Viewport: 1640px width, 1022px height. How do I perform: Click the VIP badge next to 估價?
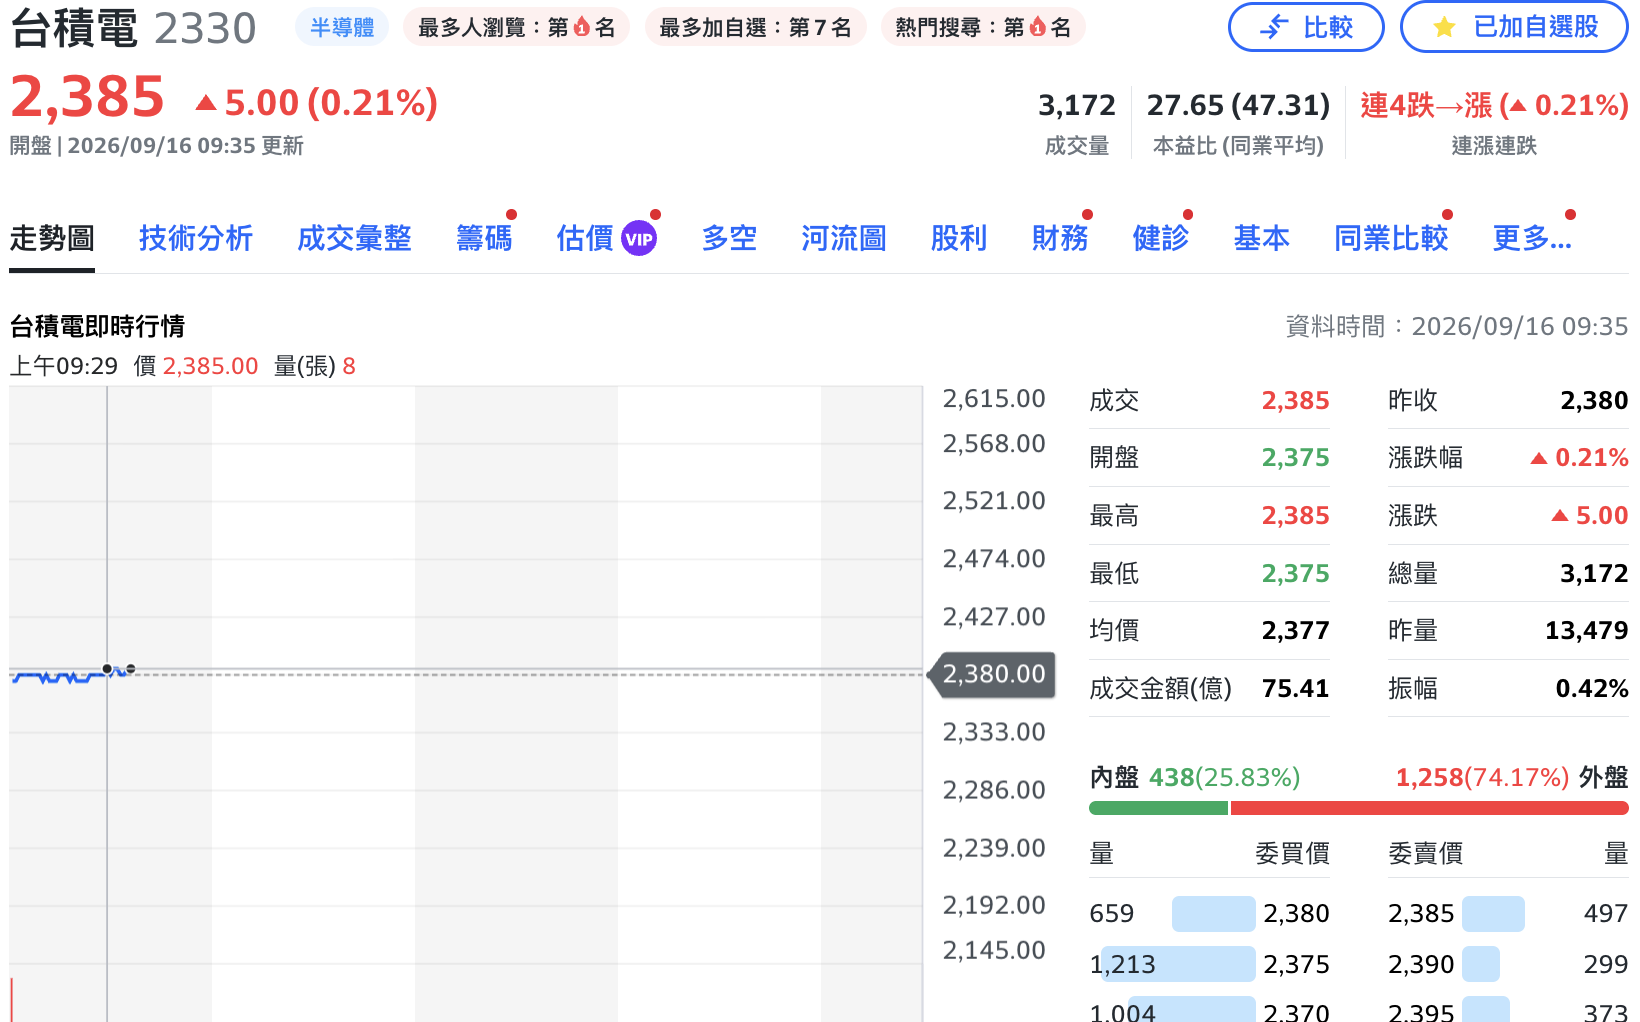tap(639, 239)
